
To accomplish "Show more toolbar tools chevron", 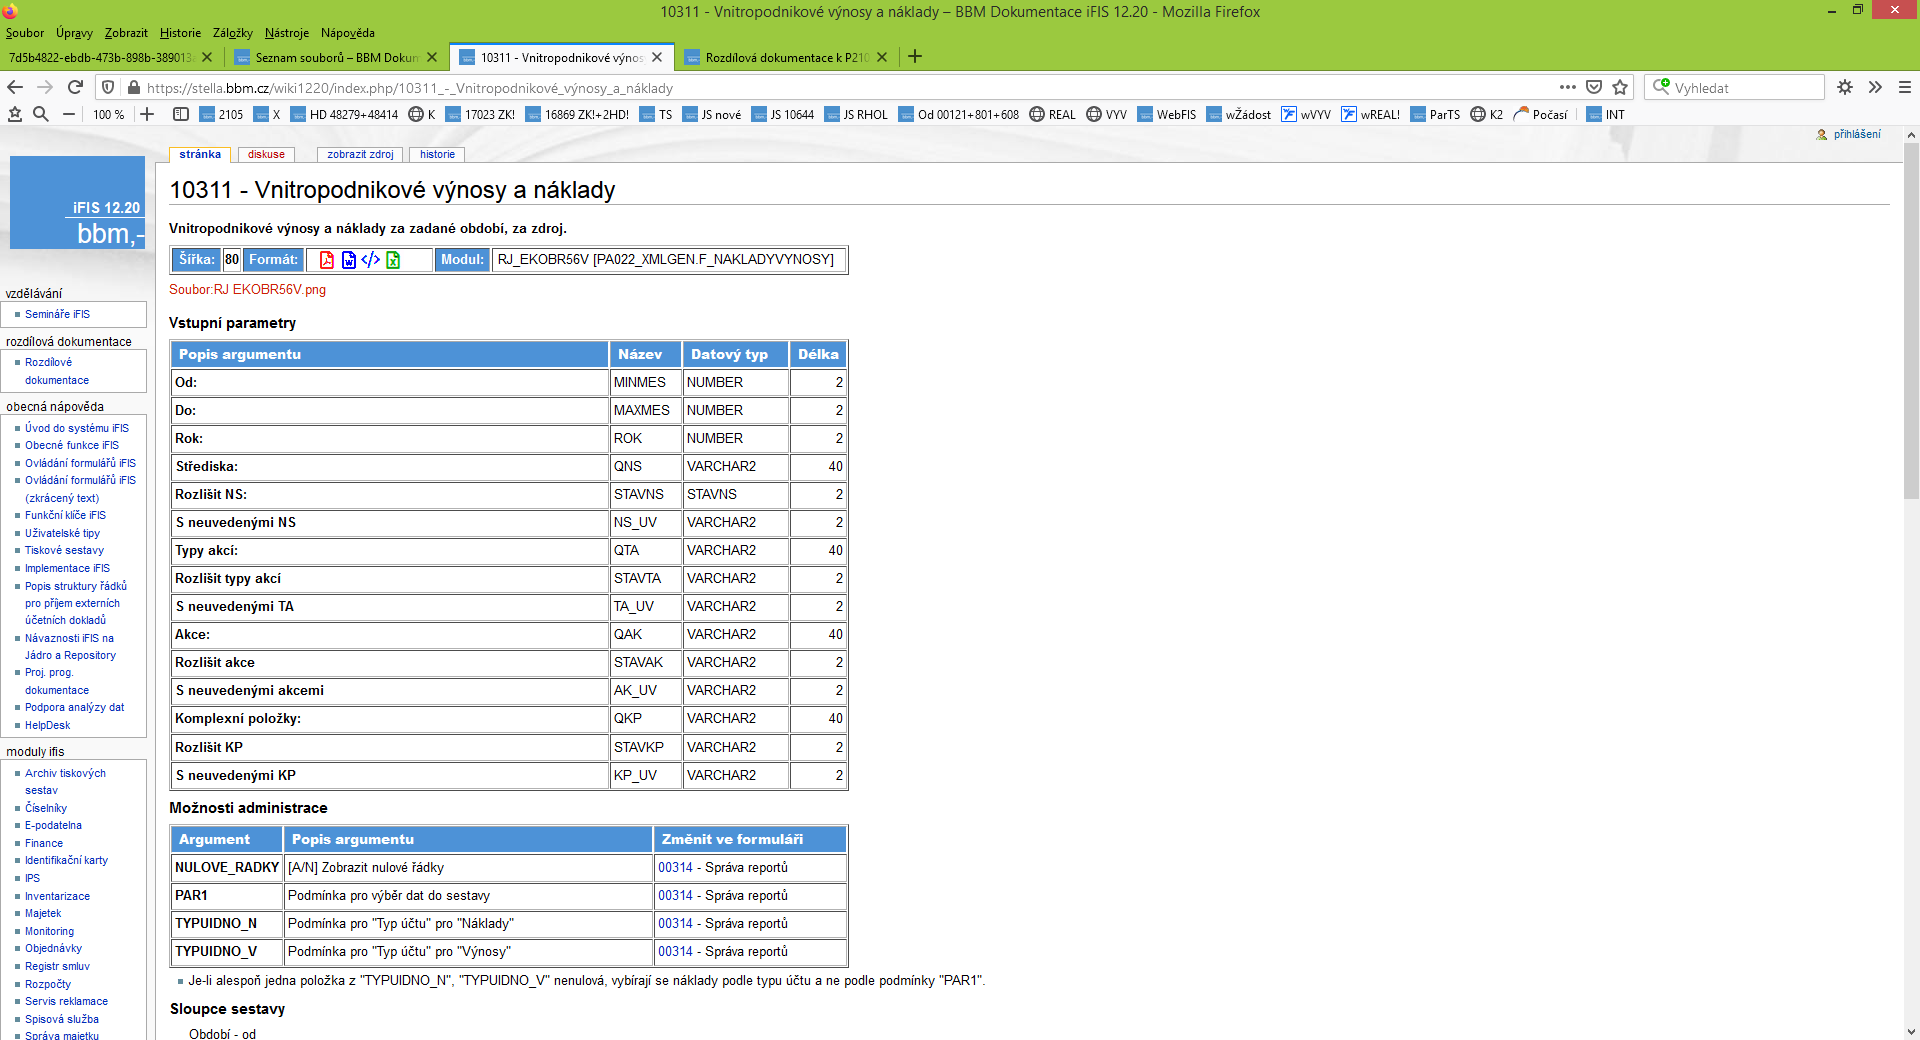I will (x=1875, y=87).
